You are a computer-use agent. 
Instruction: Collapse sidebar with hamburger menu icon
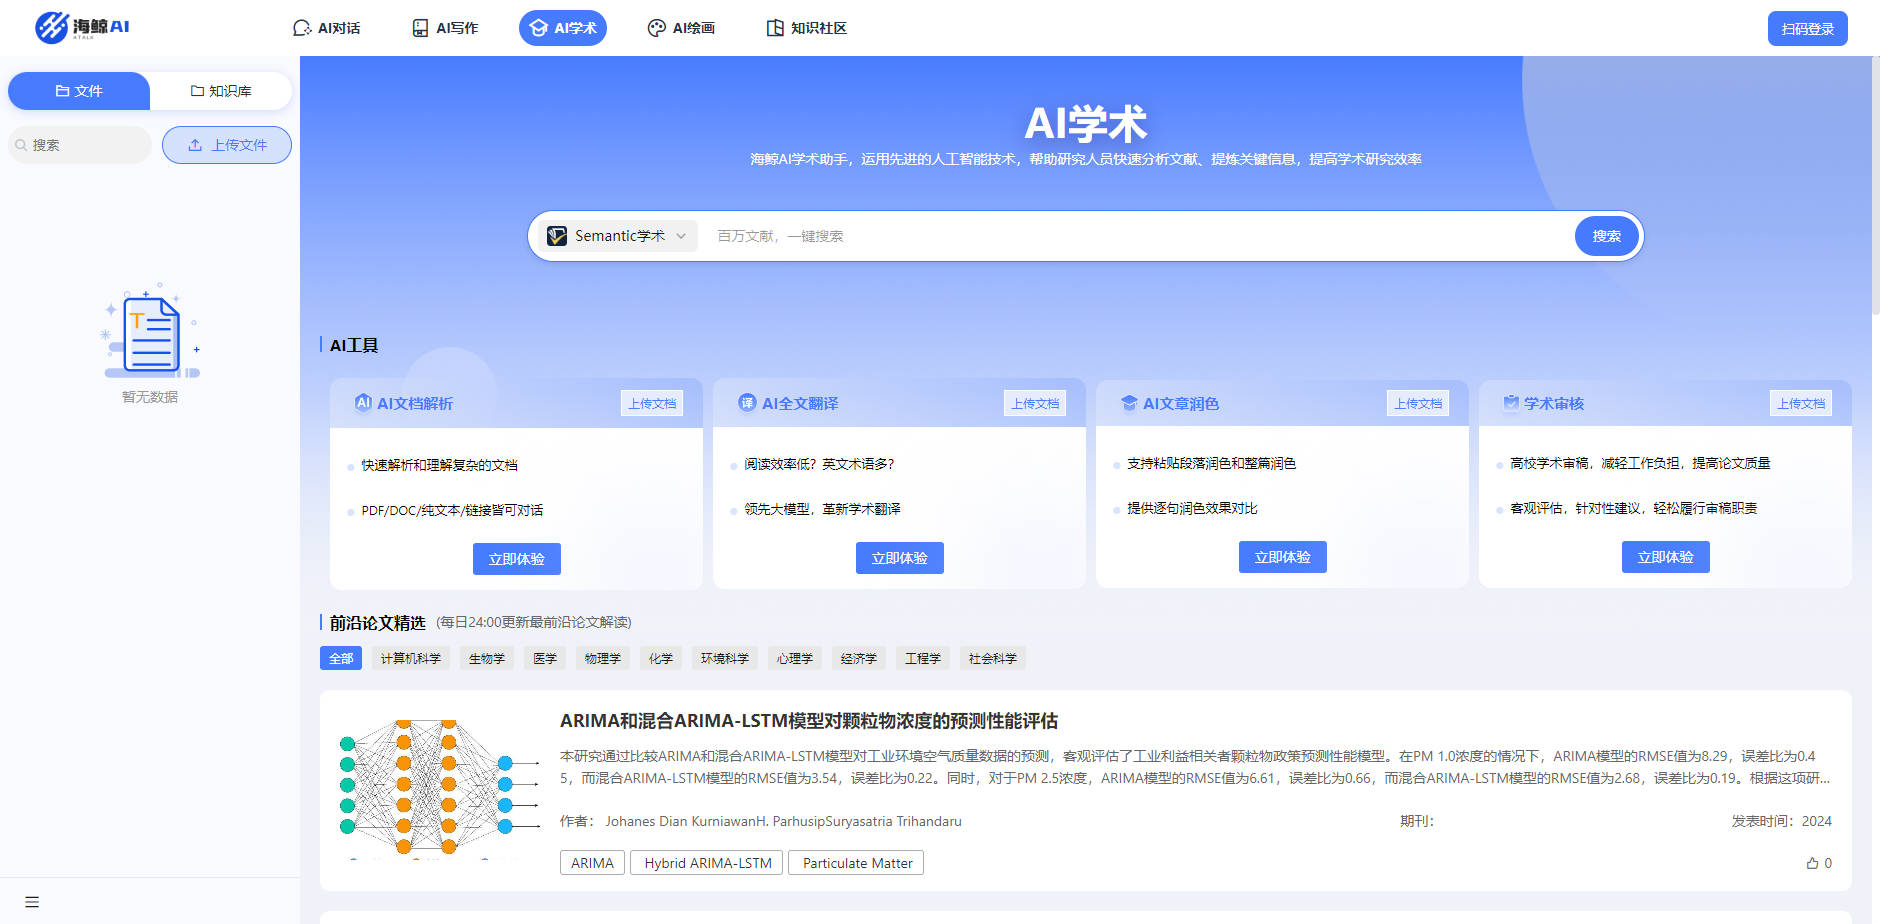(32, 902)
